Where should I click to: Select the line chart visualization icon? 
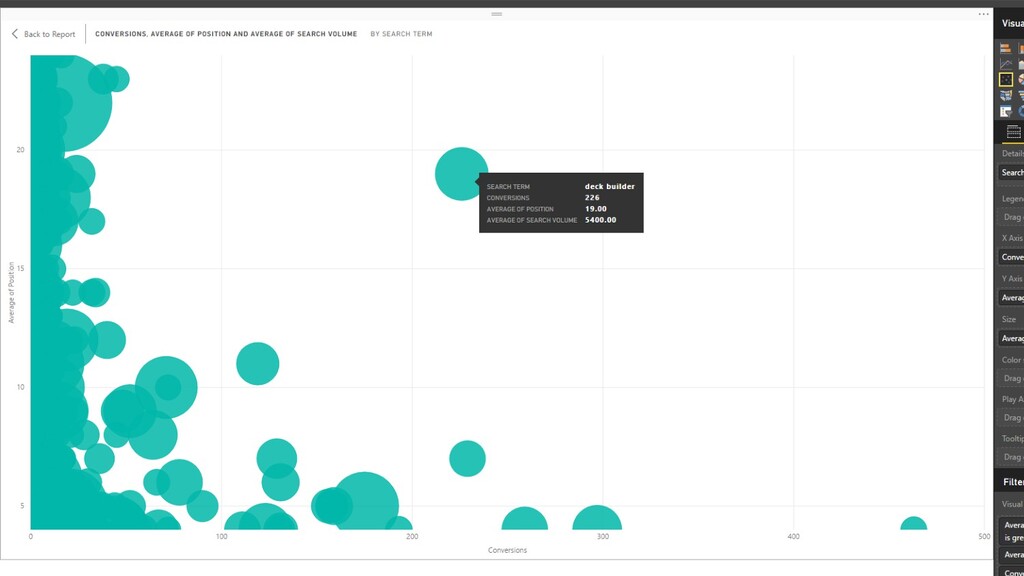(x=1006, y=64)
